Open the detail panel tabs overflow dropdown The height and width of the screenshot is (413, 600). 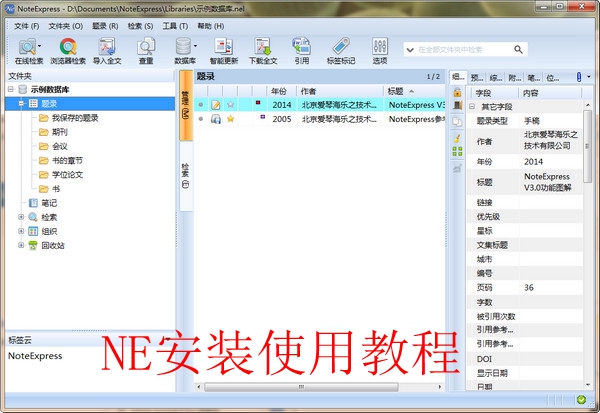click(x=589, y=77)
